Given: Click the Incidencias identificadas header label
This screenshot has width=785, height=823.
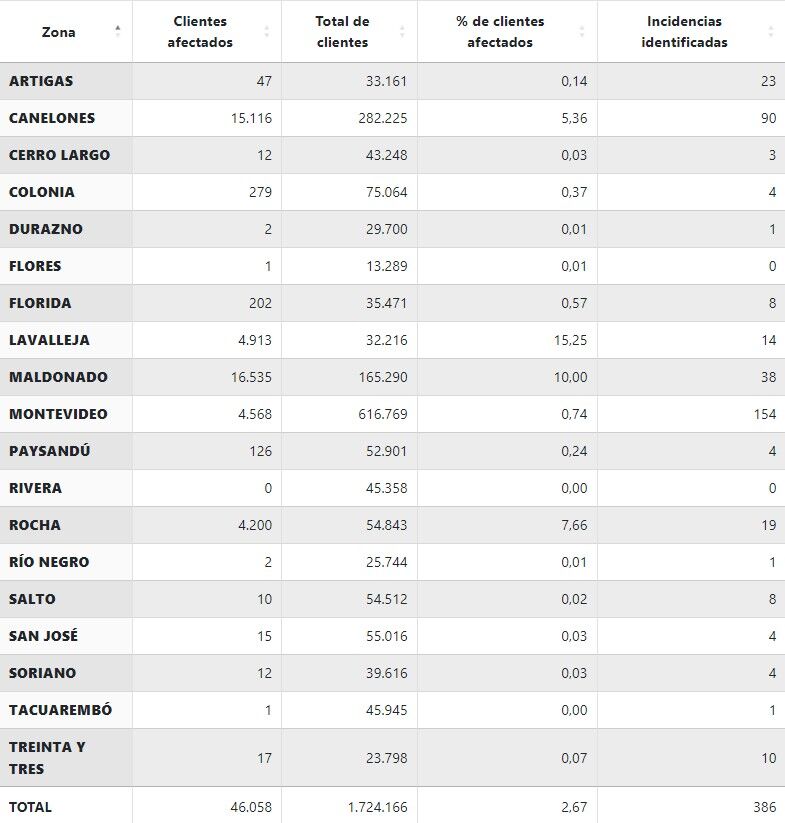Looking at the screenshot, I should (x=684, y=32).
